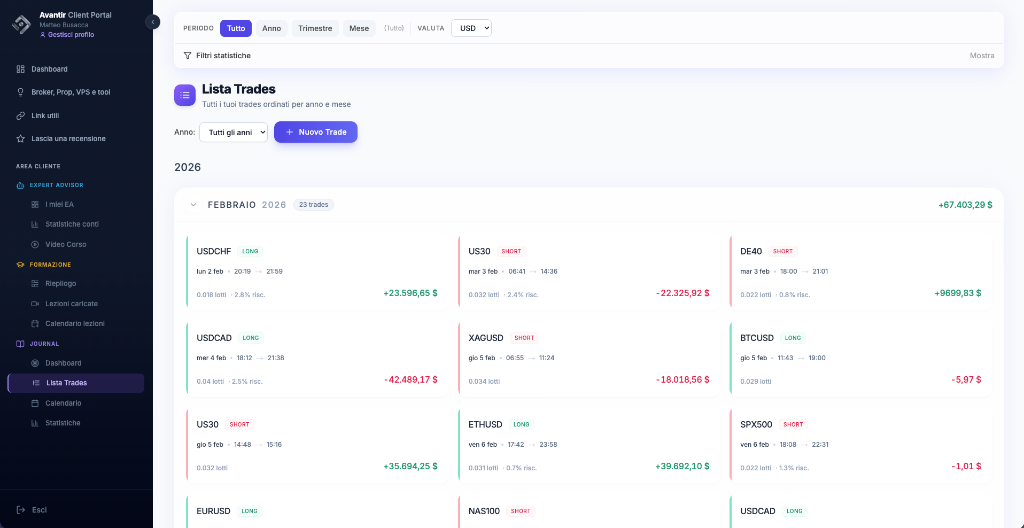Click the Expert Advisor robot icon
Viewport: 1024px width, 528px height.
click(x=20, y=186)
